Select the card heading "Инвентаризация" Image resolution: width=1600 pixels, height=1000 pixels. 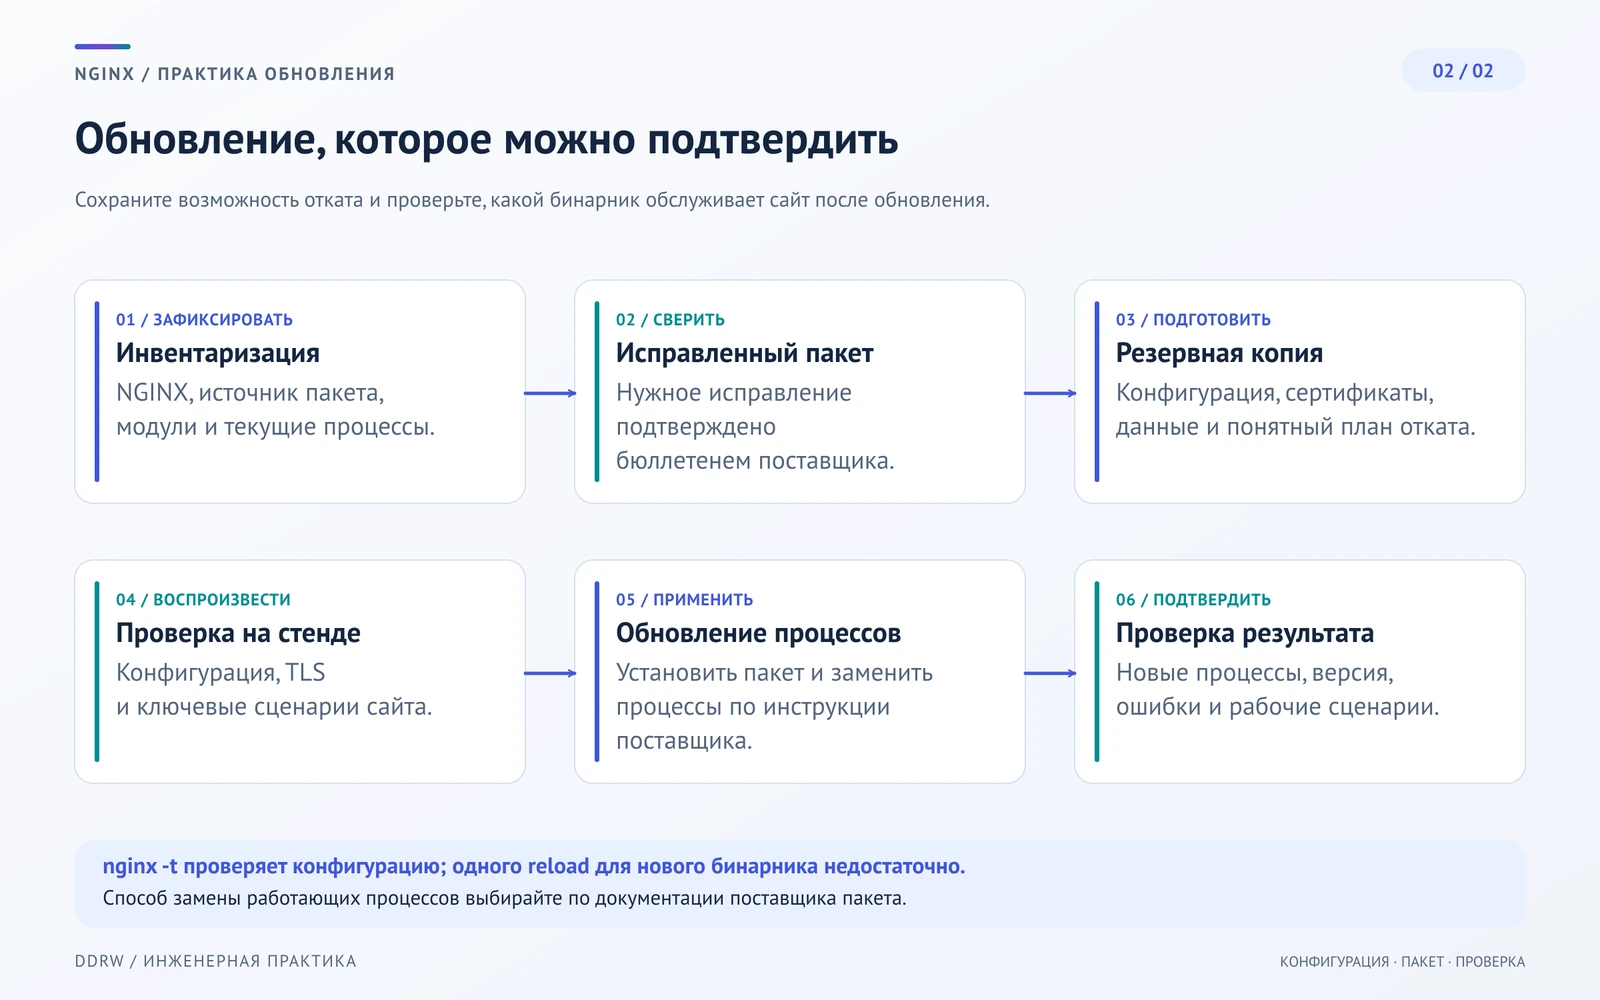(x=218, y=353)
